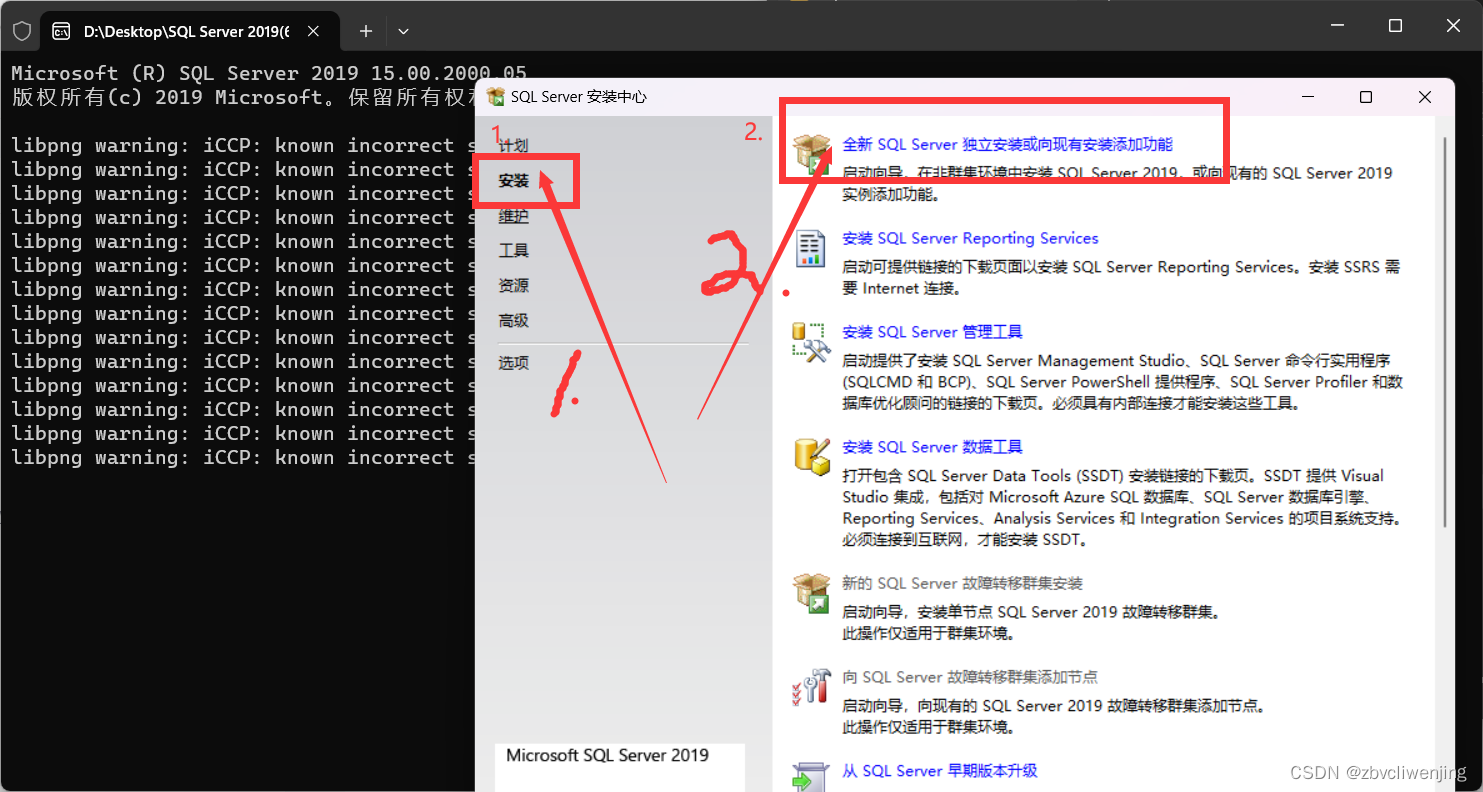This screenshot has height=792, width=1483.
Task: Click the shield icon on the terminal tab bar
Action: click(22, 30)
